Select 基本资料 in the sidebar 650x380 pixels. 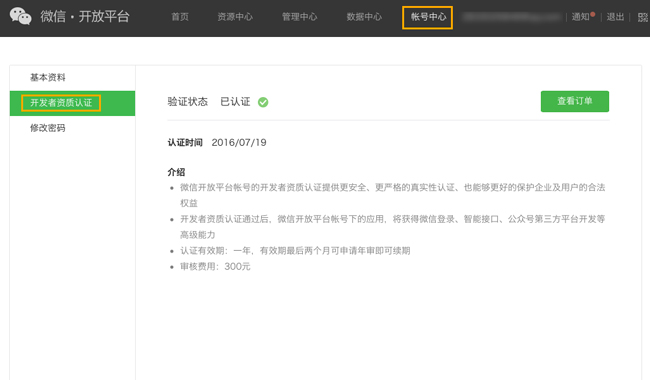point(48,77)
